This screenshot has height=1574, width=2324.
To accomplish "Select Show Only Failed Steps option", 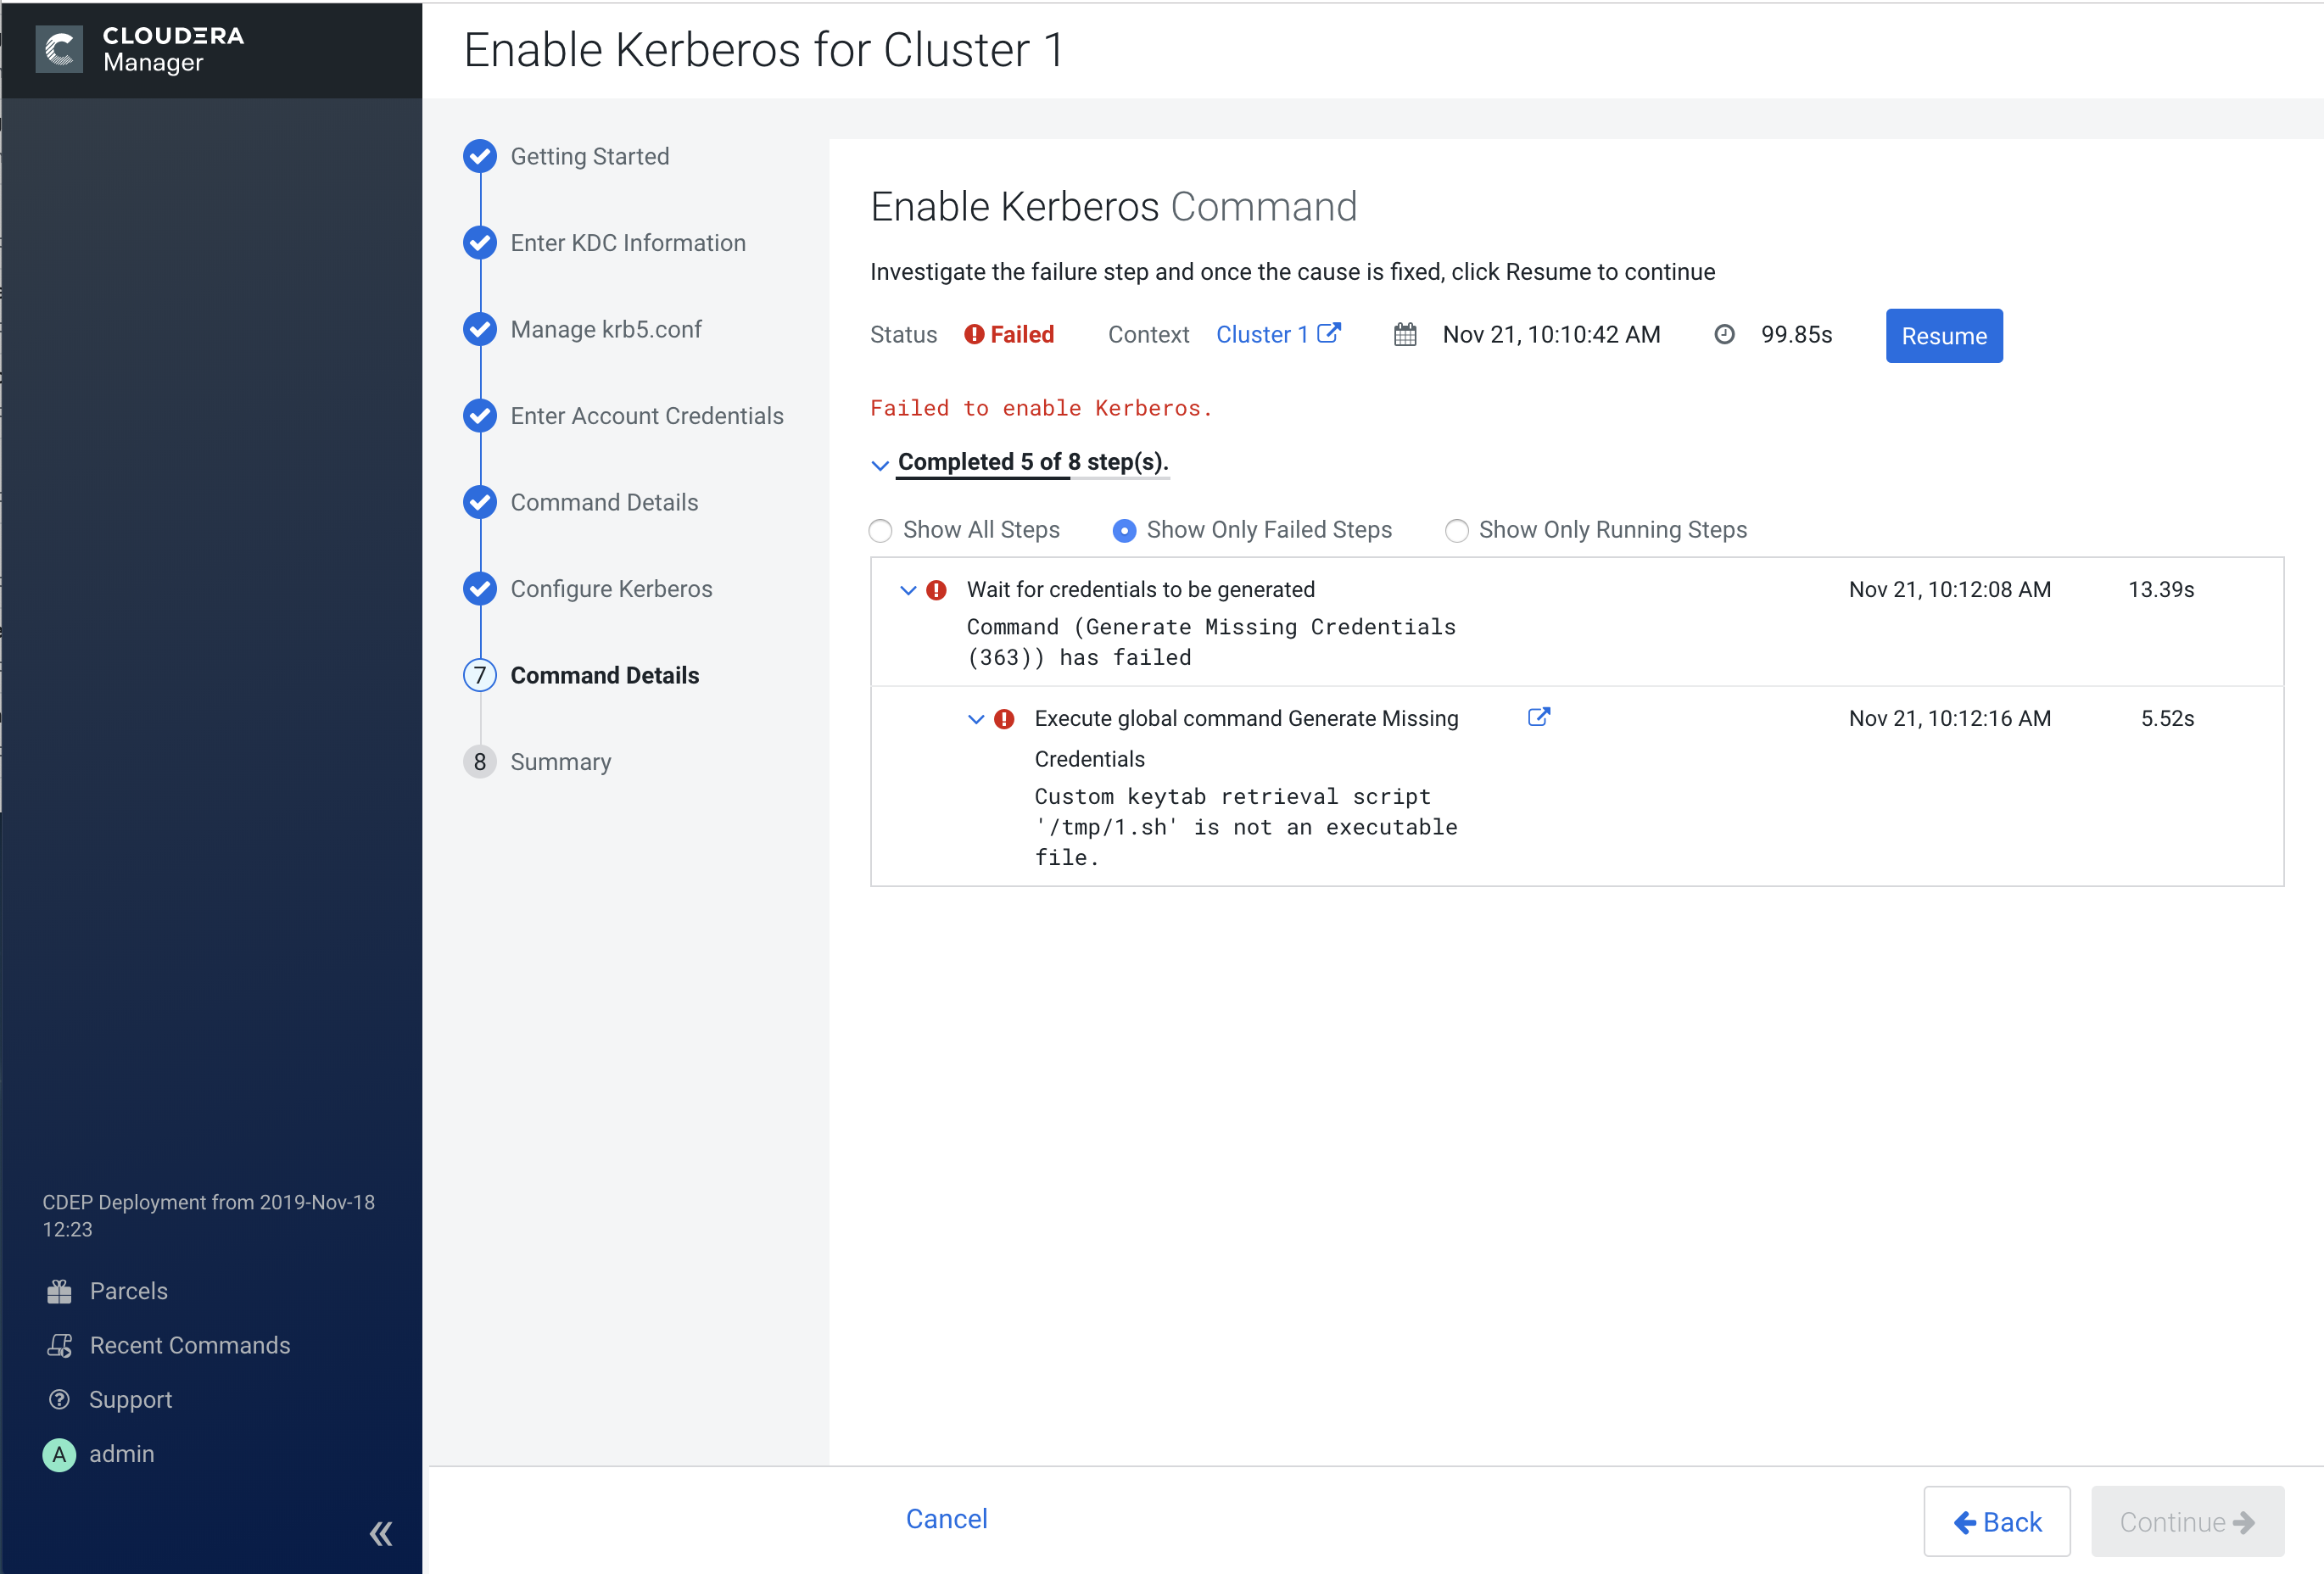I will 1124,531.
